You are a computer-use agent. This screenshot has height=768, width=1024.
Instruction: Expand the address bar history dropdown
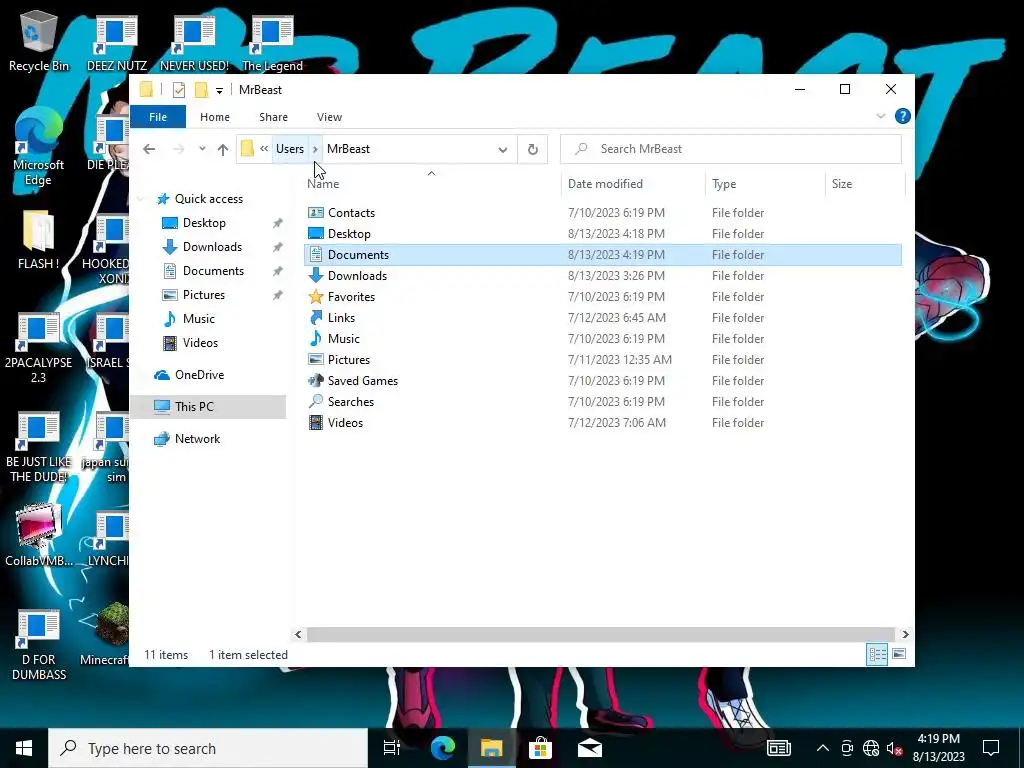click(503, 150)
